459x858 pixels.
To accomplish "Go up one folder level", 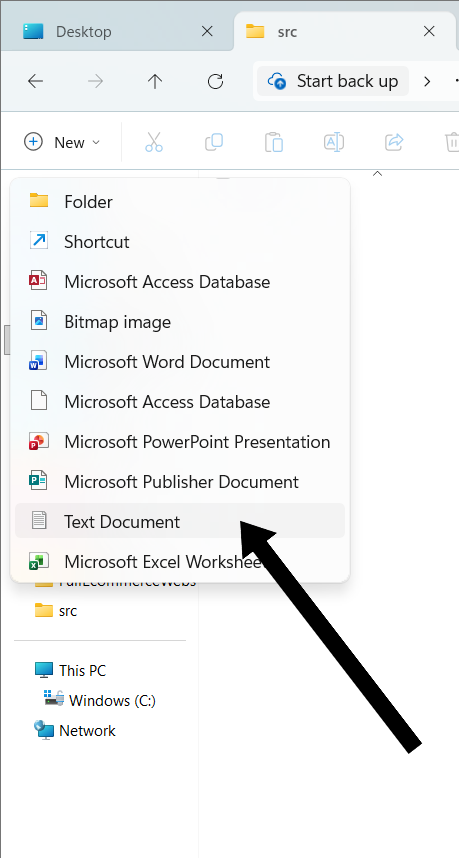I will pos(155,82).
